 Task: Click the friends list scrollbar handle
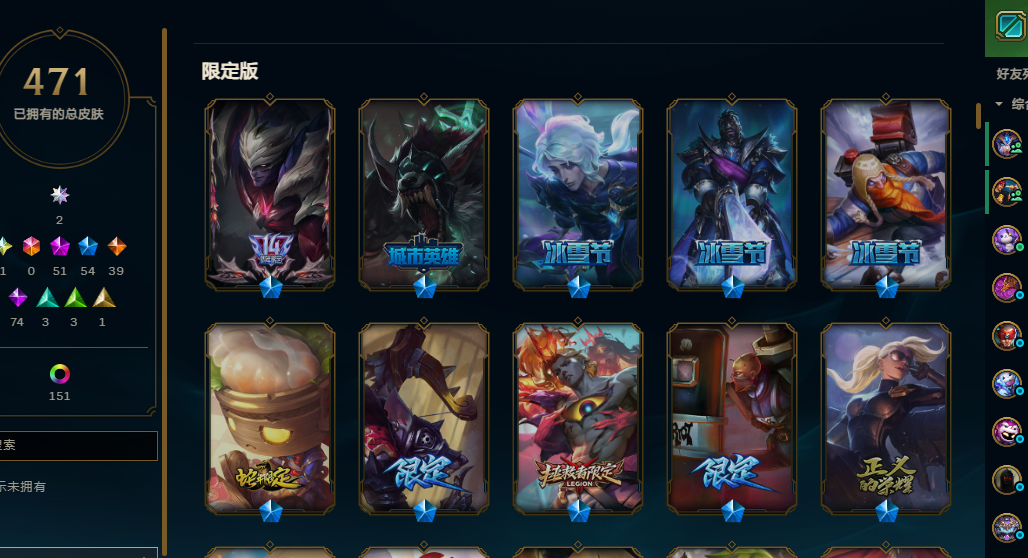(978, 115)
